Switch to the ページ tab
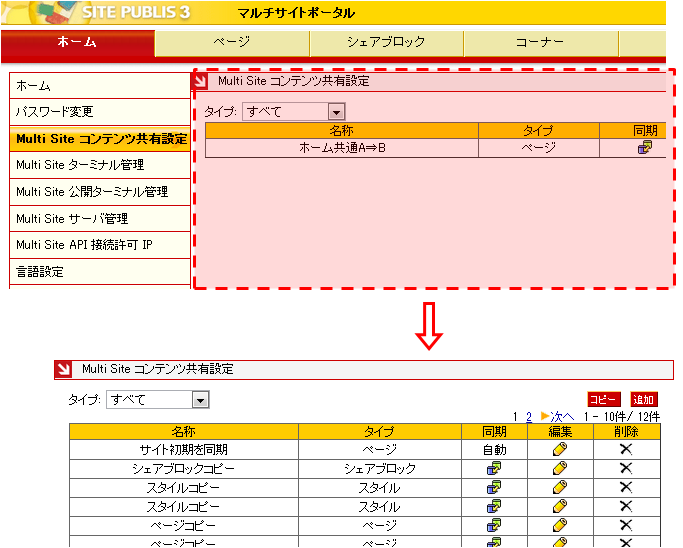The height and width of the screenshot is (548, 683). tap(232, 43)
